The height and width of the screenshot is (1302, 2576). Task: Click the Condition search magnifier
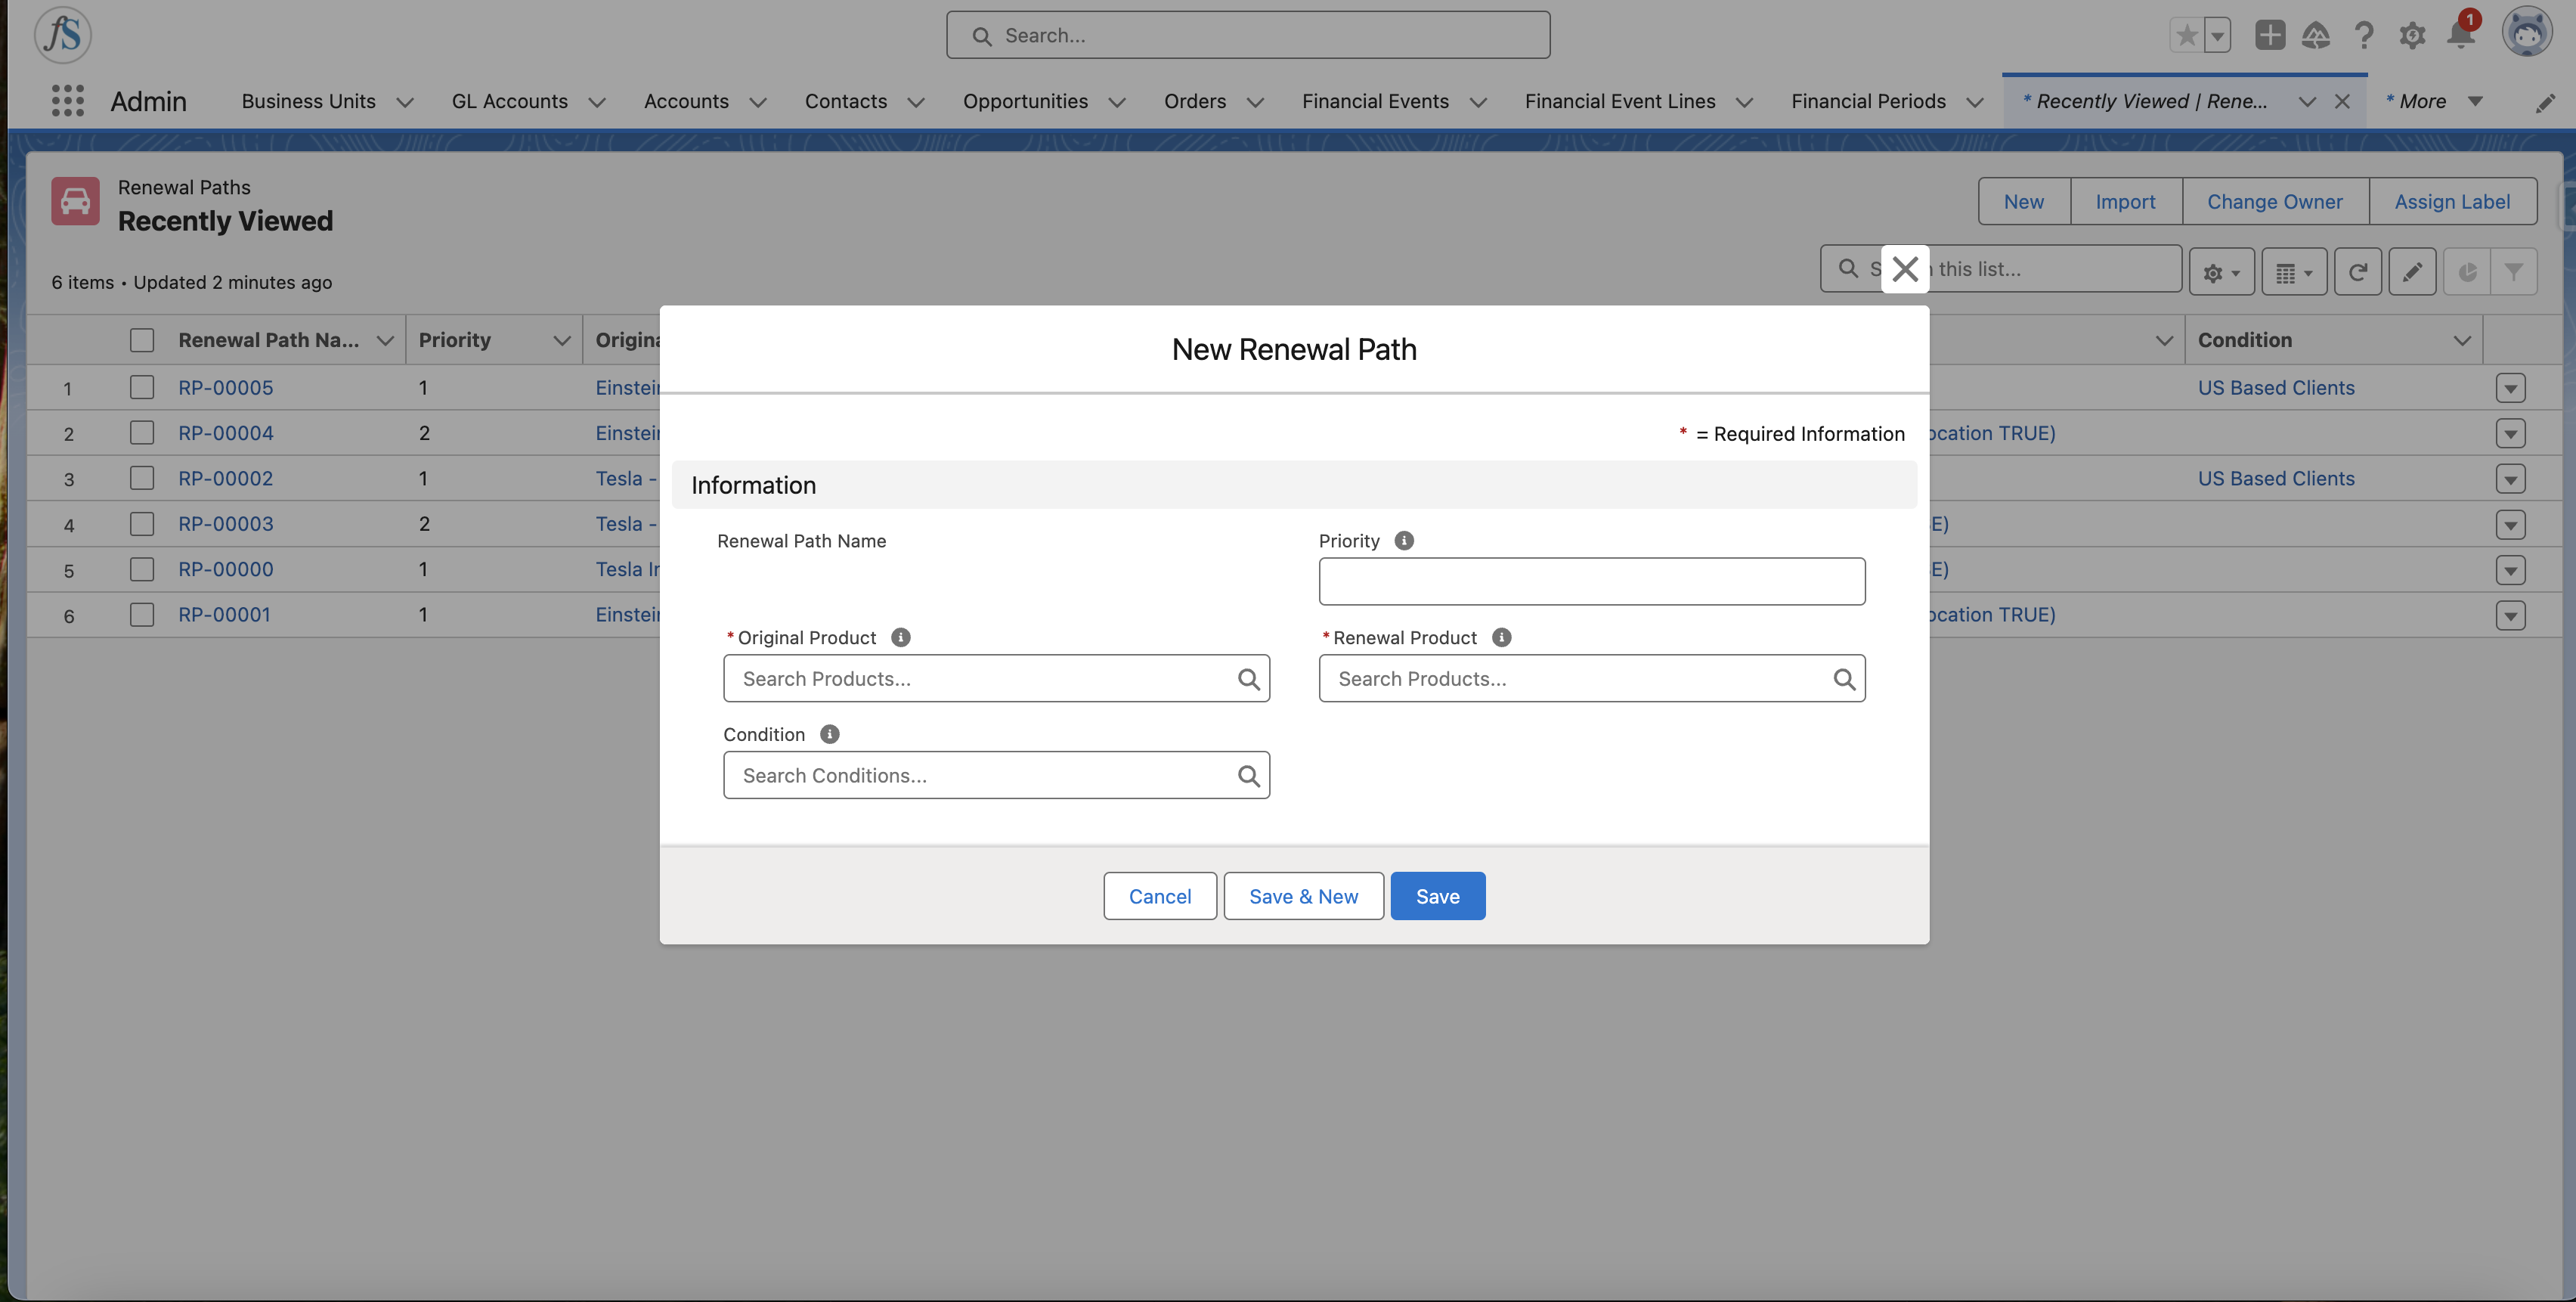[1247, 776]
